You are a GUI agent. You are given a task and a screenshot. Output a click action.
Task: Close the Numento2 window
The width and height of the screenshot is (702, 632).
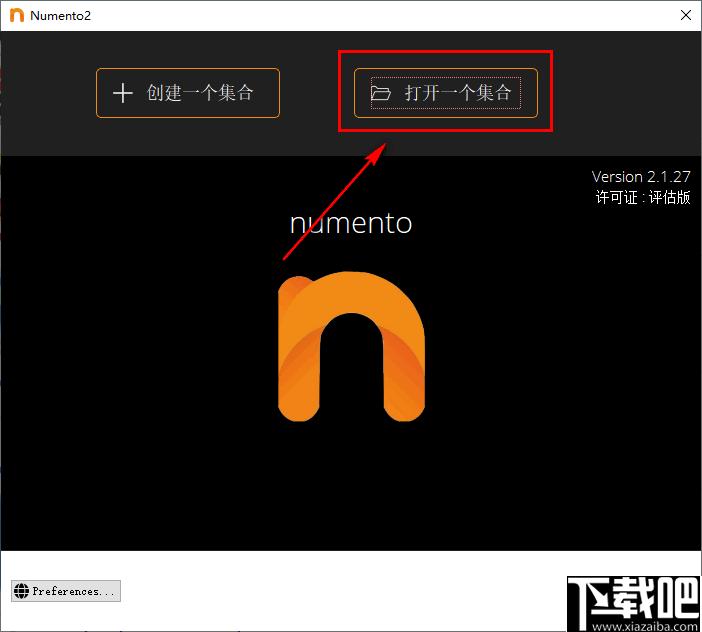pyautogui.click(x=685, y=15)
